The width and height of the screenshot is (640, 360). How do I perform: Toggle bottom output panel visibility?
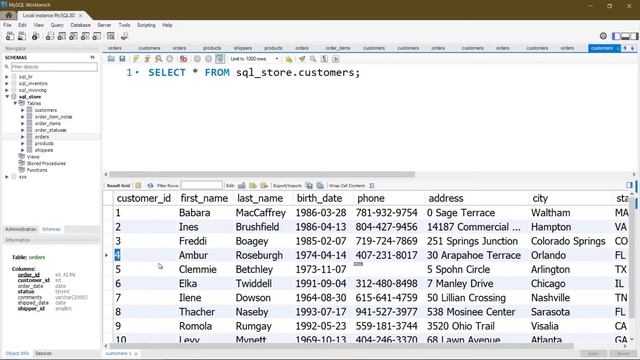point(625,36)
